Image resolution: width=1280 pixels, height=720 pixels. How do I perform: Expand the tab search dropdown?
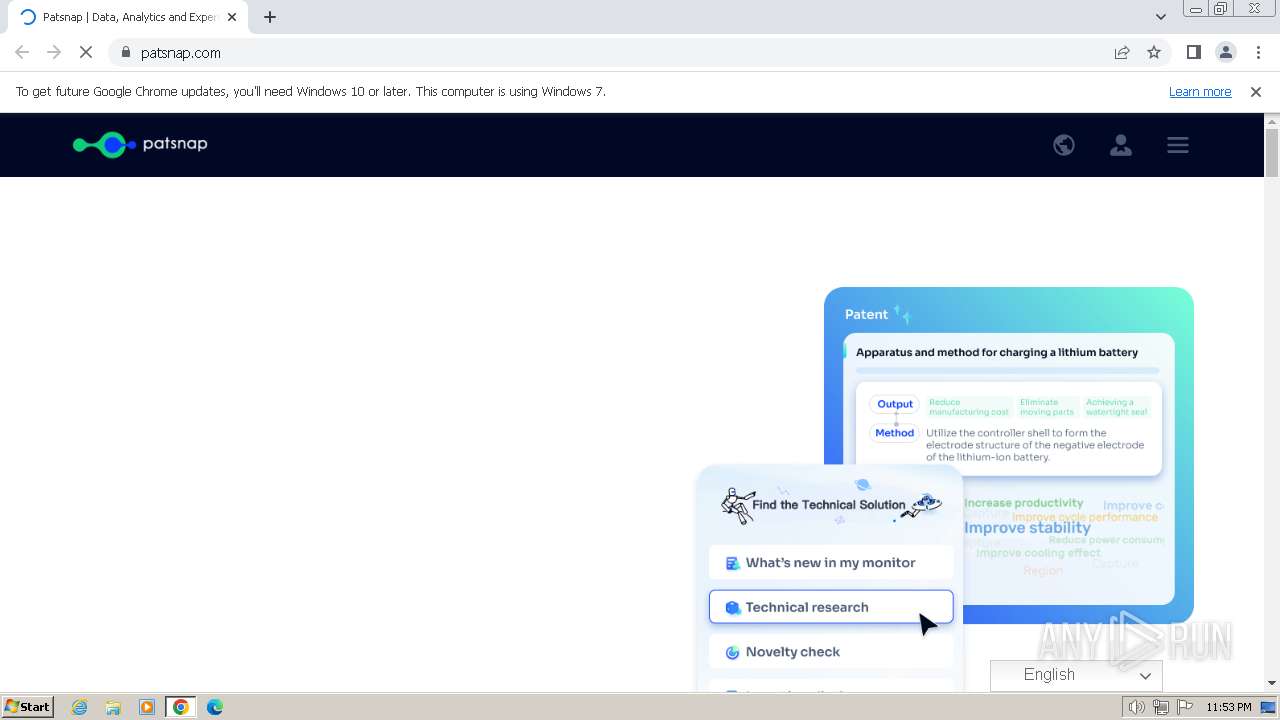1160,17
